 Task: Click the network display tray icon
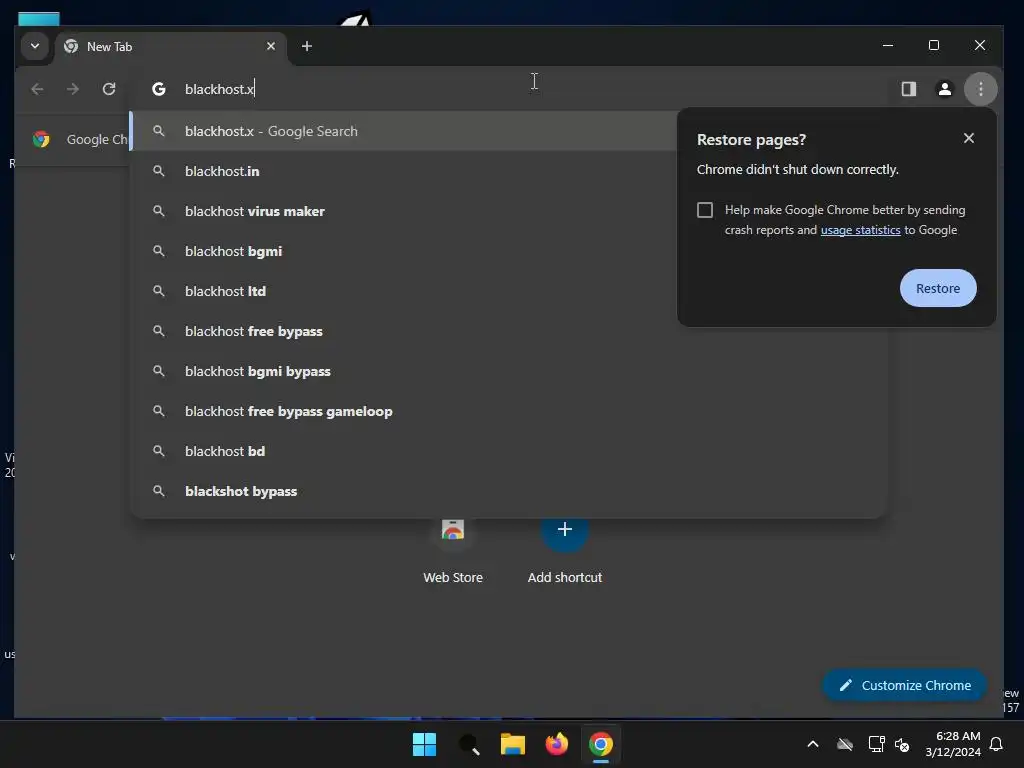pos(876,744)
